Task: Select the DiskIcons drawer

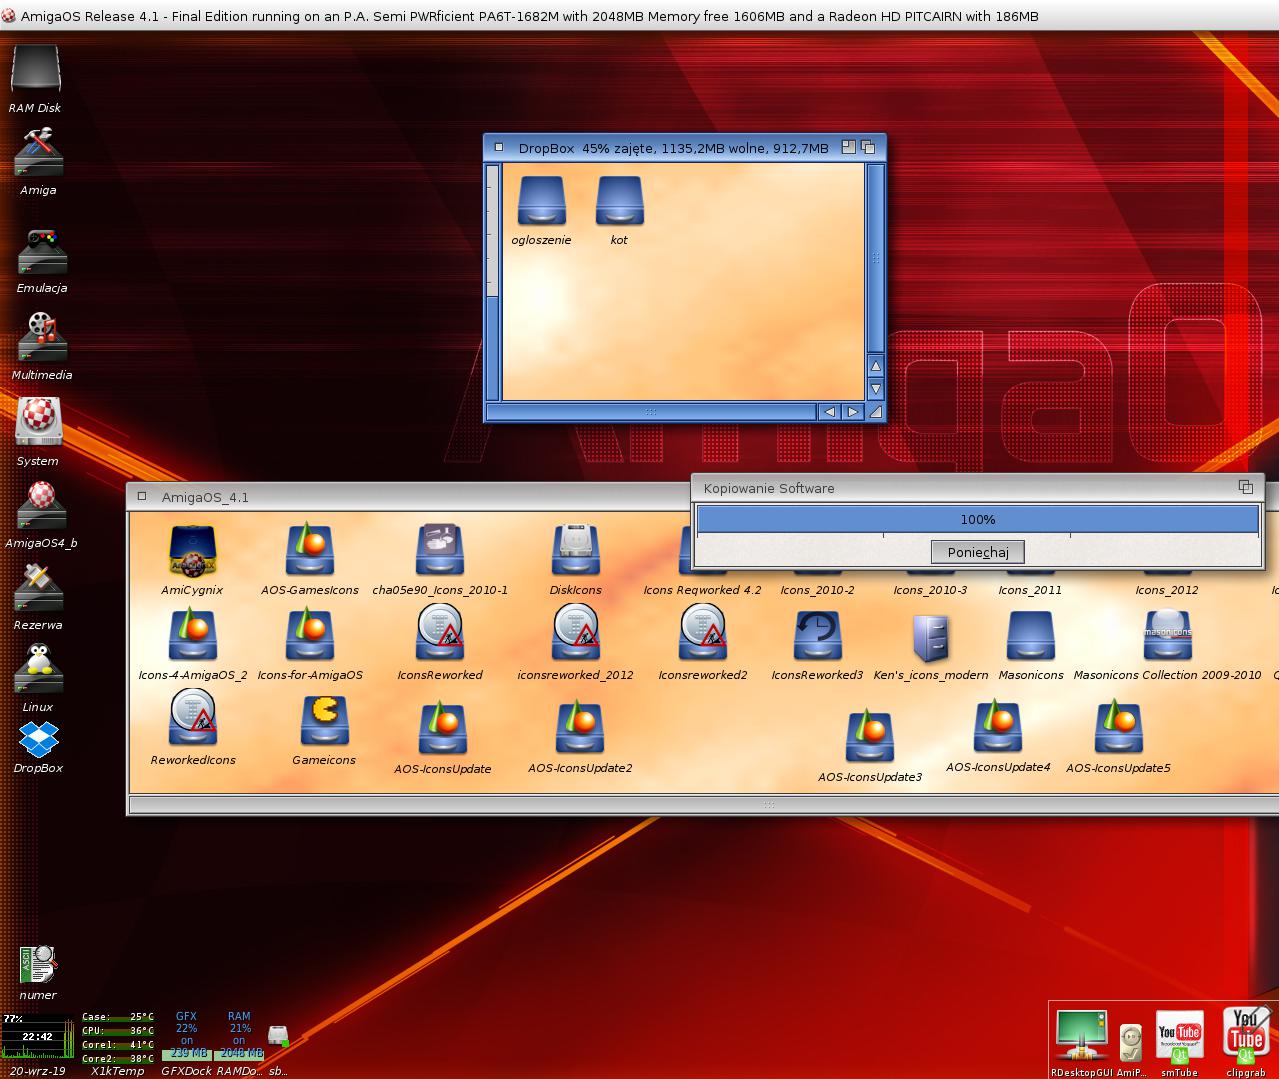Action: click(x=575, y=552)
